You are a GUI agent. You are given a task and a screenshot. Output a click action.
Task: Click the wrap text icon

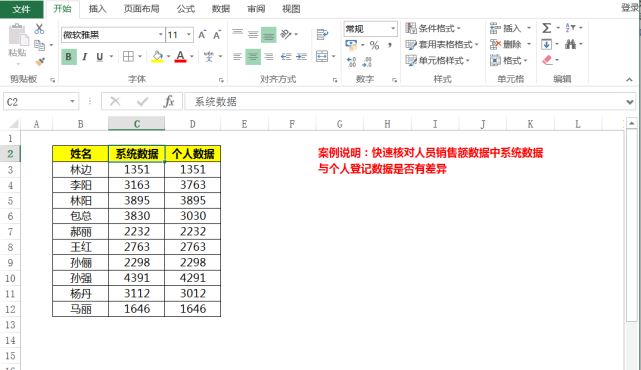322,35
